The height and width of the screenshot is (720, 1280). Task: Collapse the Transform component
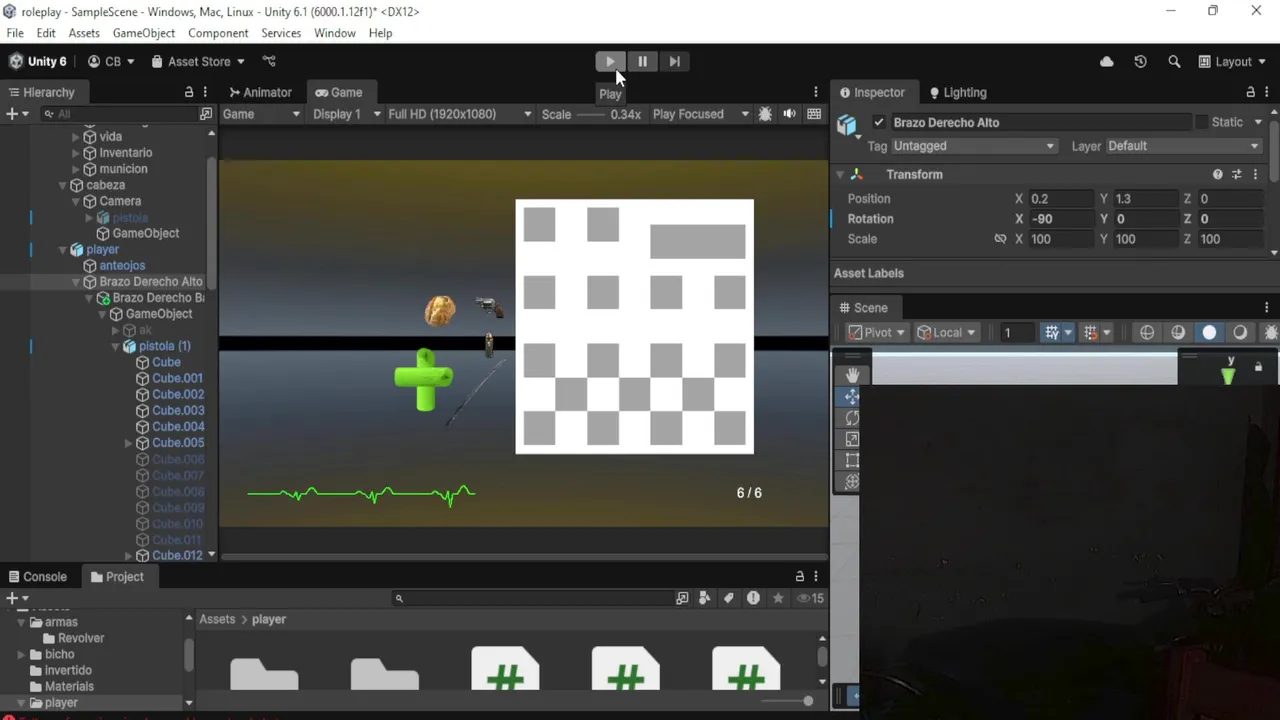coord(840,174)
